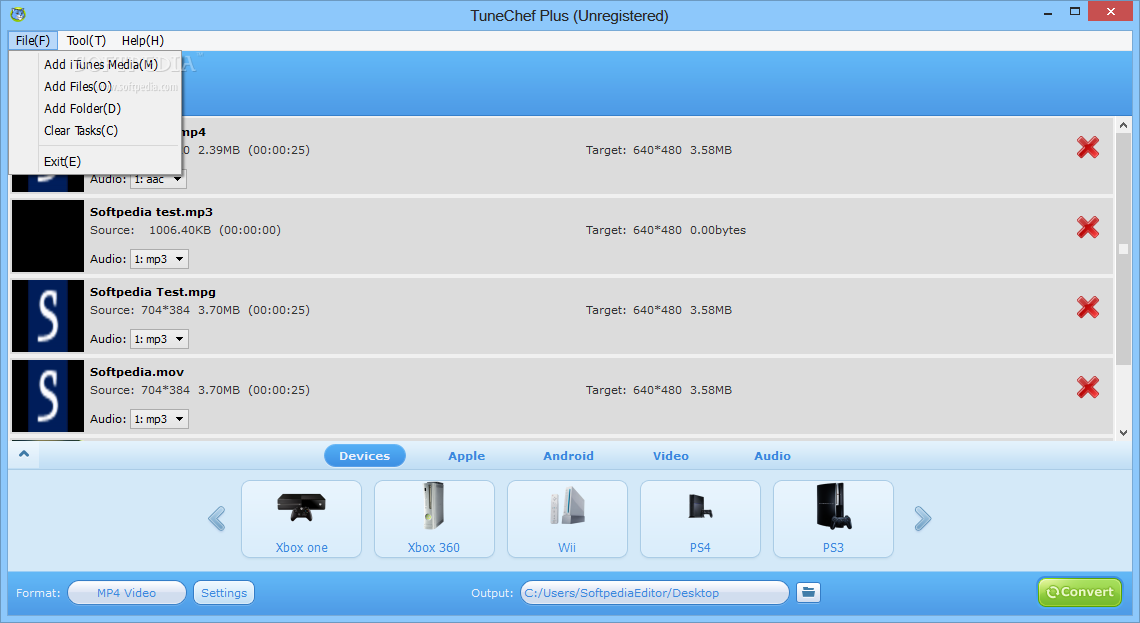Select the Xbox 360 device profile
The width and height of the screenshot is (1140, 623).
(434, 519)
